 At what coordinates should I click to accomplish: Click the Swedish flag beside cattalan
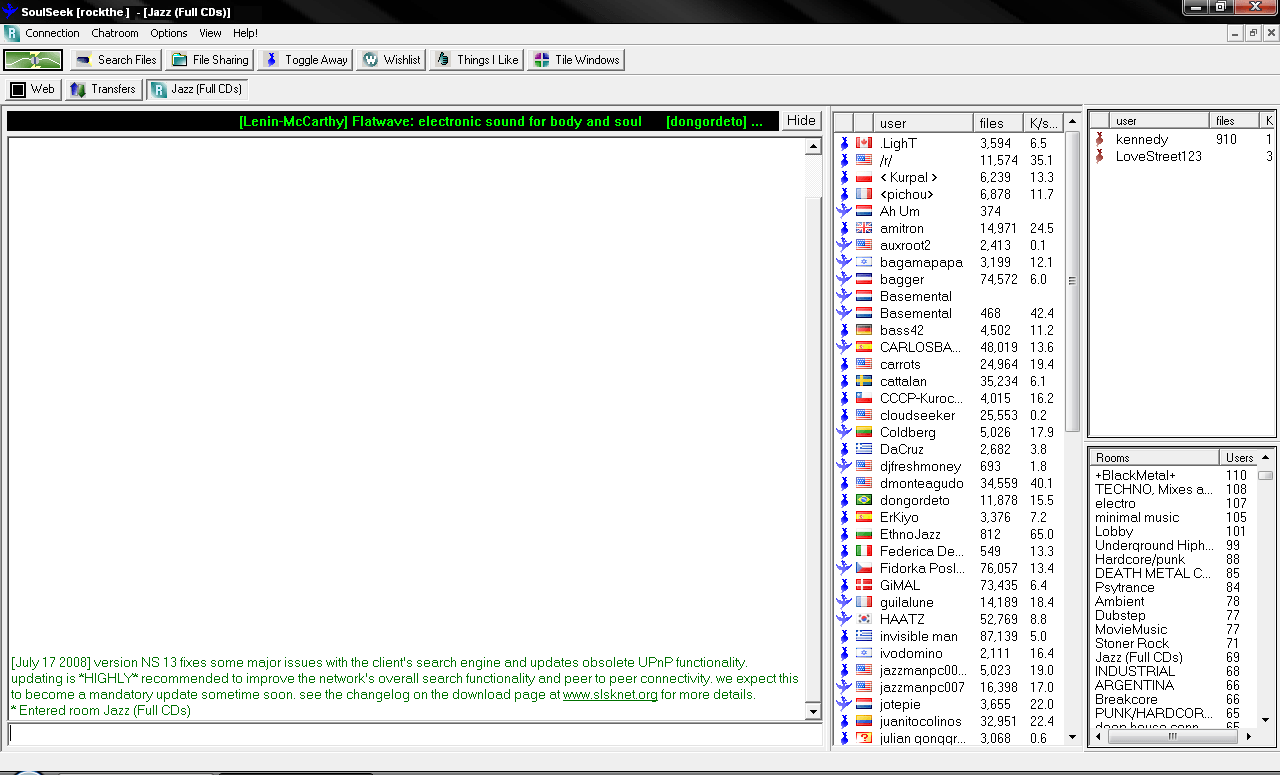(x=864, y=381)
